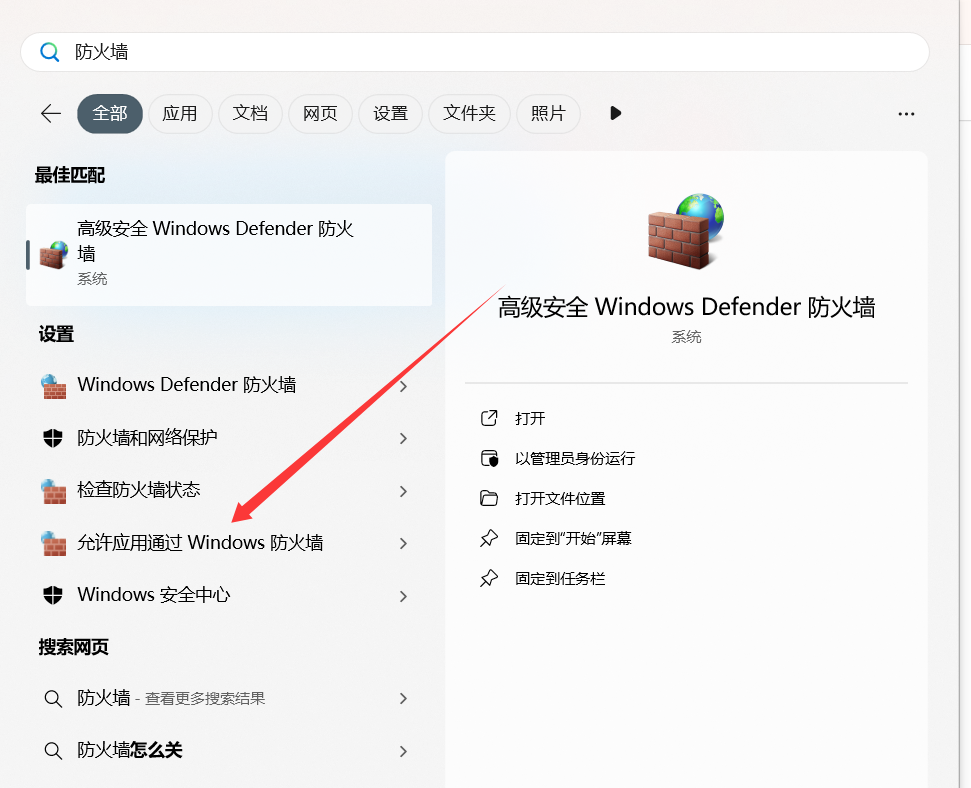Click the games/more filter arrow after 照片 tab
This screenshot has height=788, width=971.
615,113
